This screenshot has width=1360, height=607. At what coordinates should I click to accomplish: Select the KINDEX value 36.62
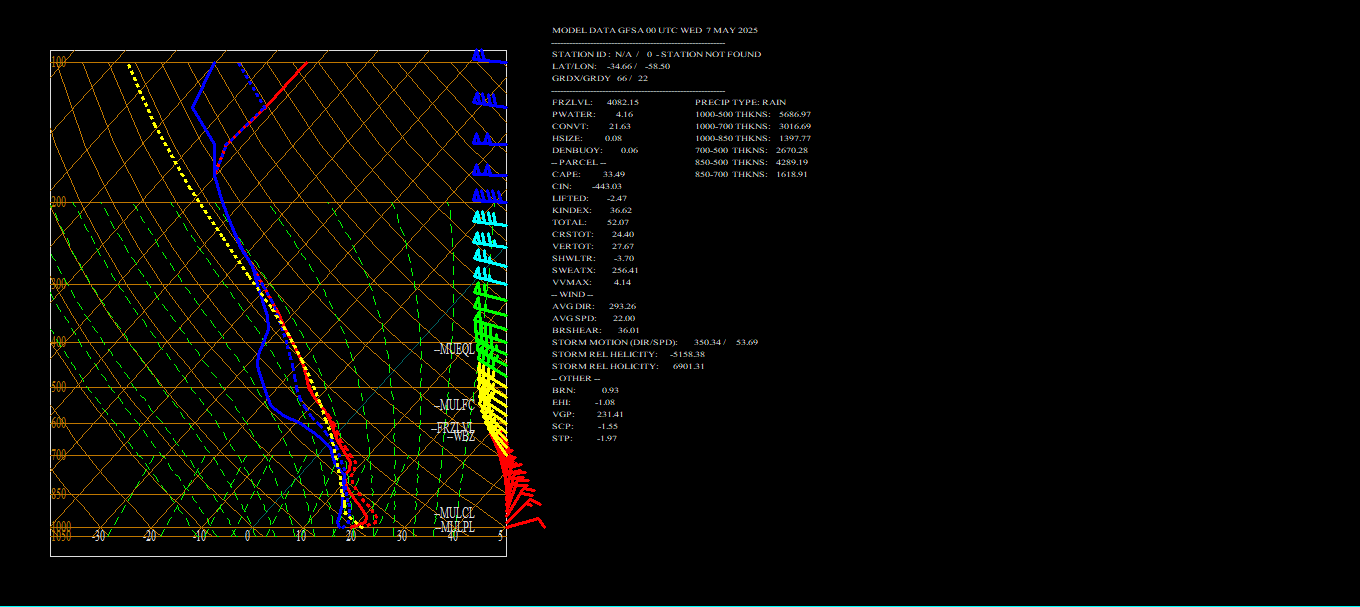tap(620, 210)
